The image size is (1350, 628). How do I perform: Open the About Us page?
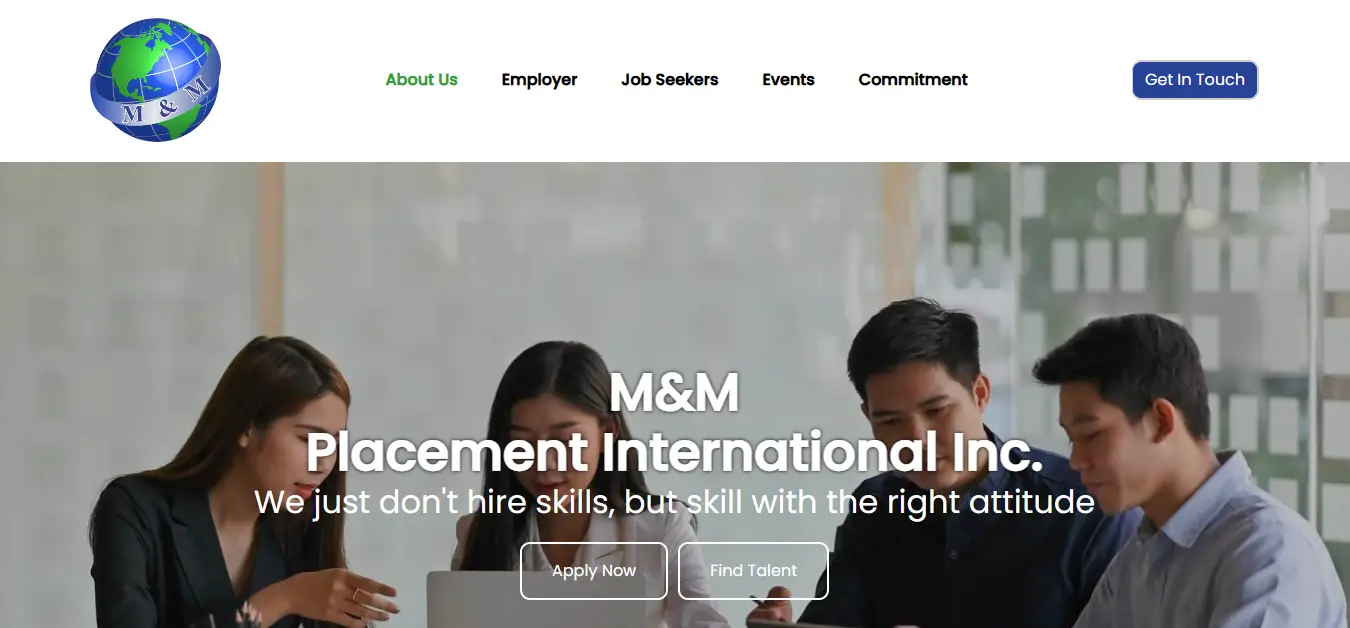click(421, 80)
